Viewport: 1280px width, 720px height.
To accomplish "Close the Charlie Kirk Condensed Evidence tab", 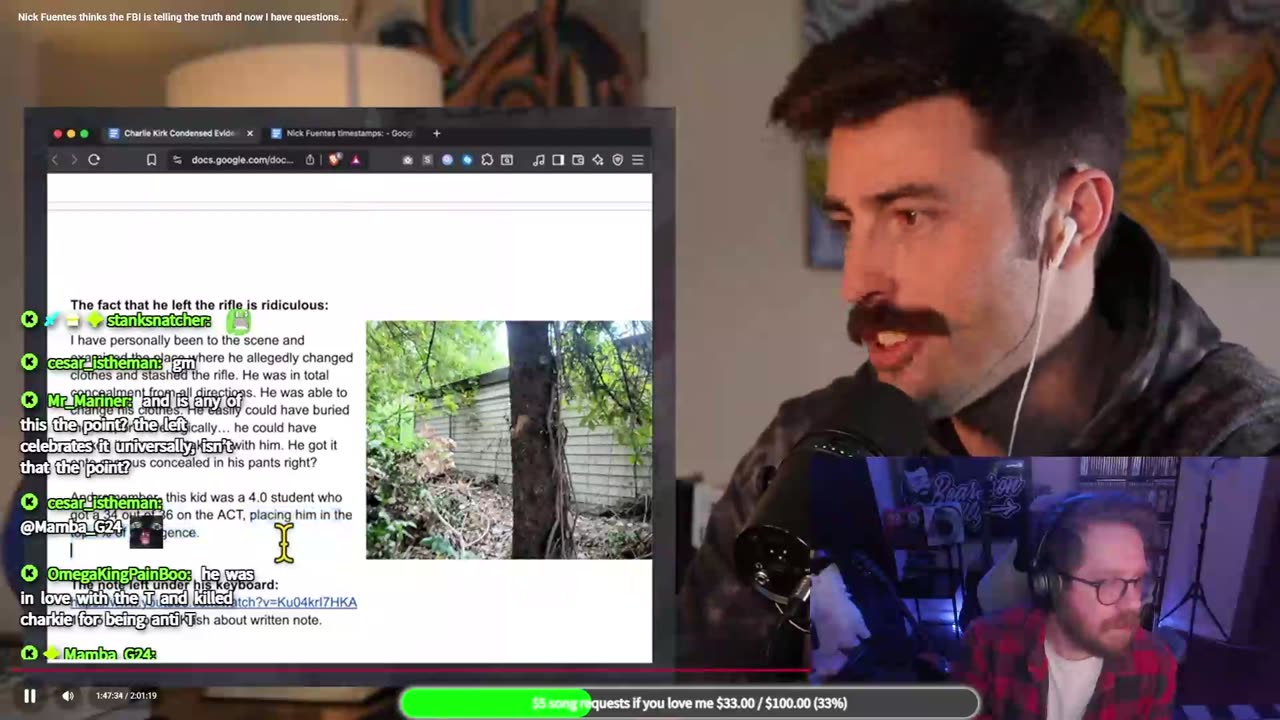I will 250,133.
